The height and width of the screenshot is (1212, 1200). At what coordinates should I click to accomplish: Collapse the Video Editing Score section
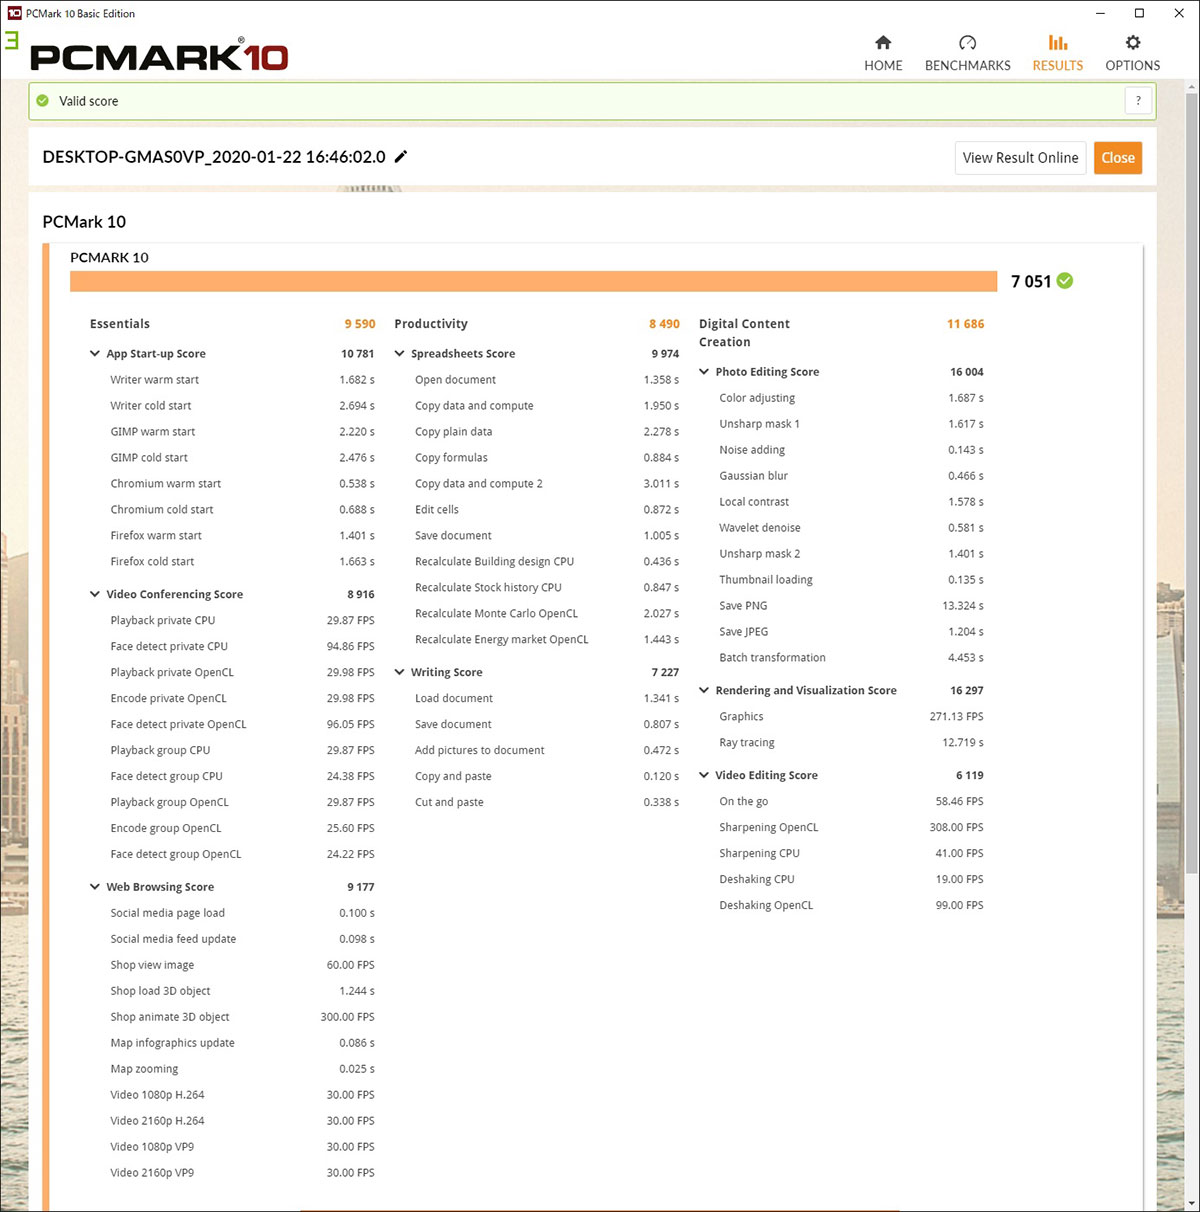pos(704,775)
